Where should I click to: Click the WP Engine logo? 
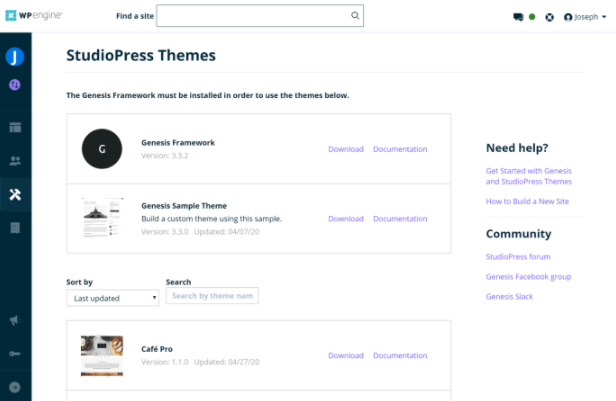coord(33,15)
